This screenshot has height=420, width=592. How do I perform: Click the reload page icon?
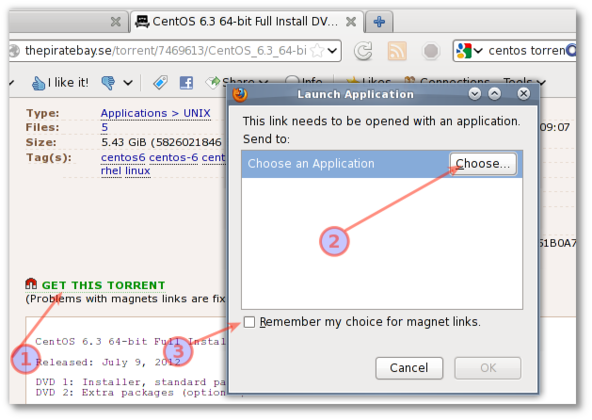363,51
